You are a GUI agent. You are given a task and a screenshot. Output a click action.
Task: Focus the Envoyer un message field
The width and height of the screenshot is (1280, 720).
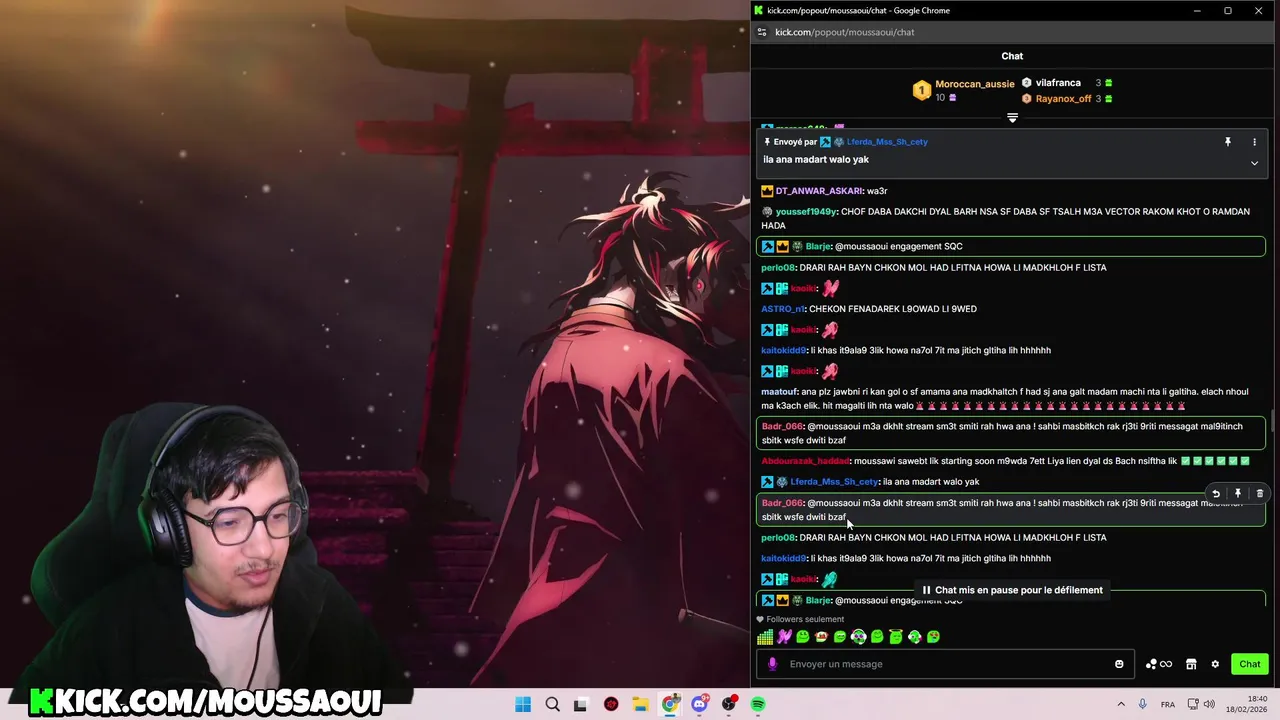coord(945,664)
